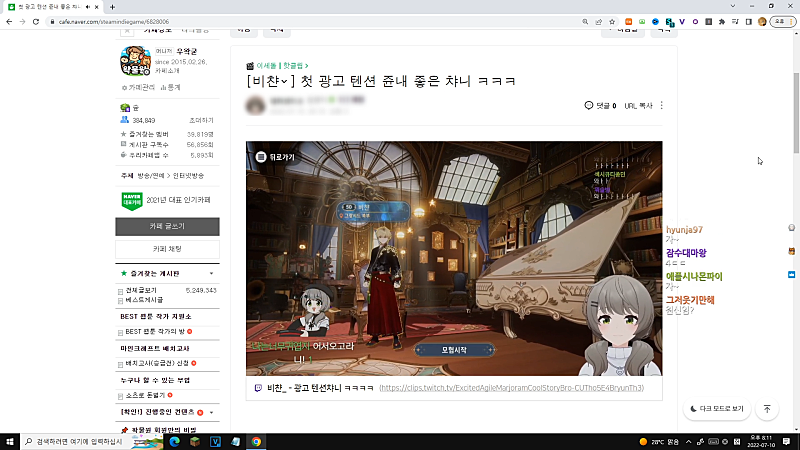The height and width of the screenshot is (450, 800).
Task: Open the 배치고사(승급전) 신청 board
Action: pos(157,363)
